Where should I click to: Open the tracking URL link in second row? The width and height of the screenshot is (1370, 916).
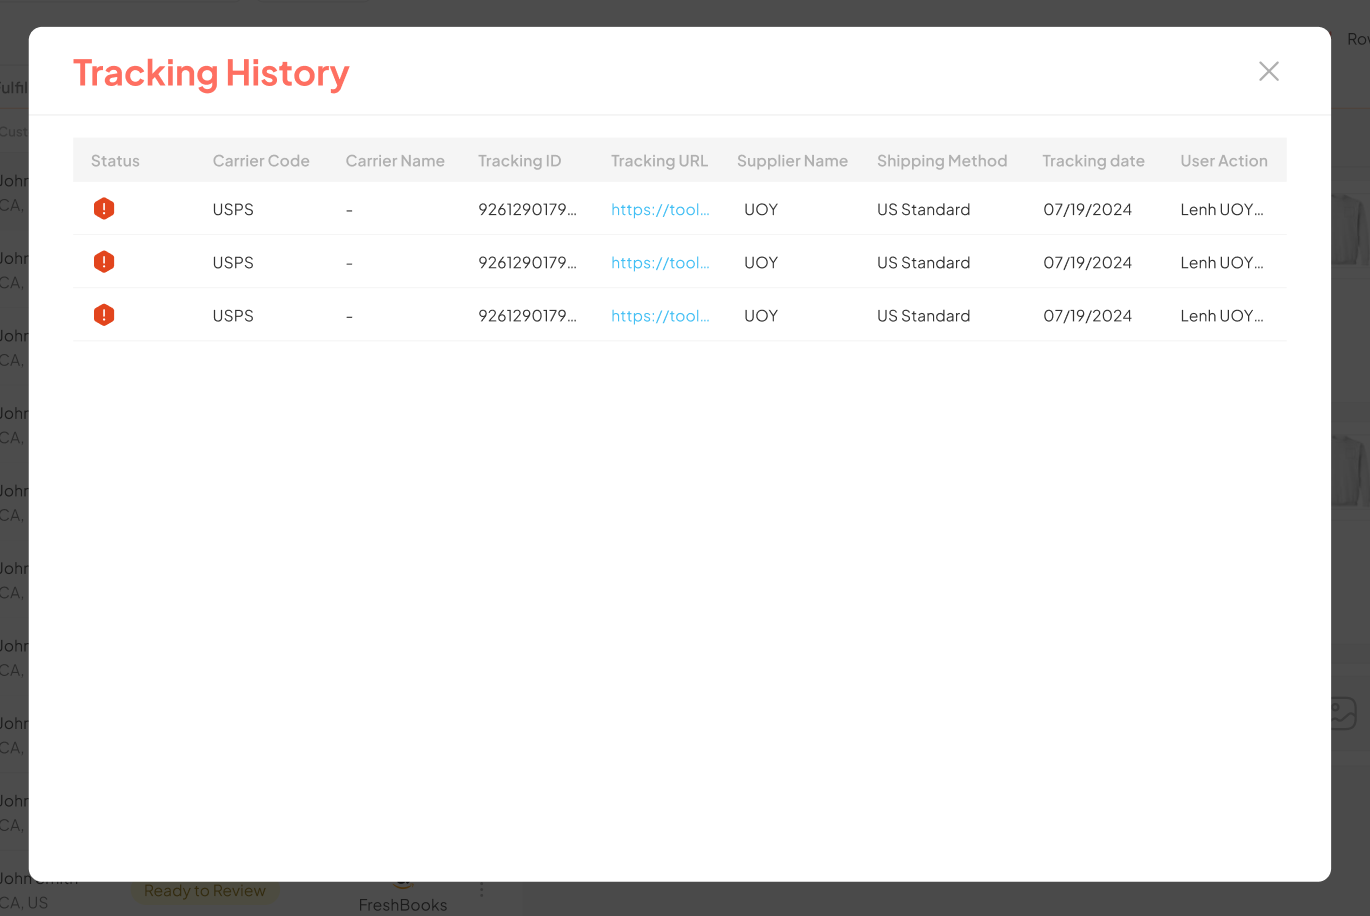pyautogui.click(x=659, y=263)
